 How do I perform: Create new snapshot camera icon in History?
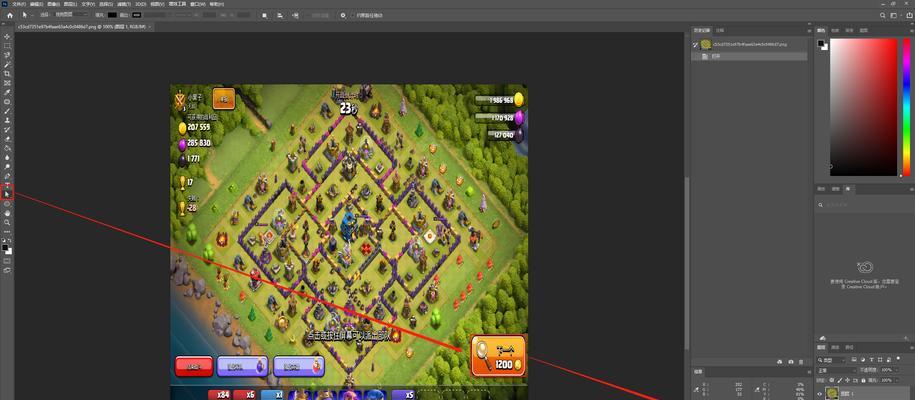791,362
